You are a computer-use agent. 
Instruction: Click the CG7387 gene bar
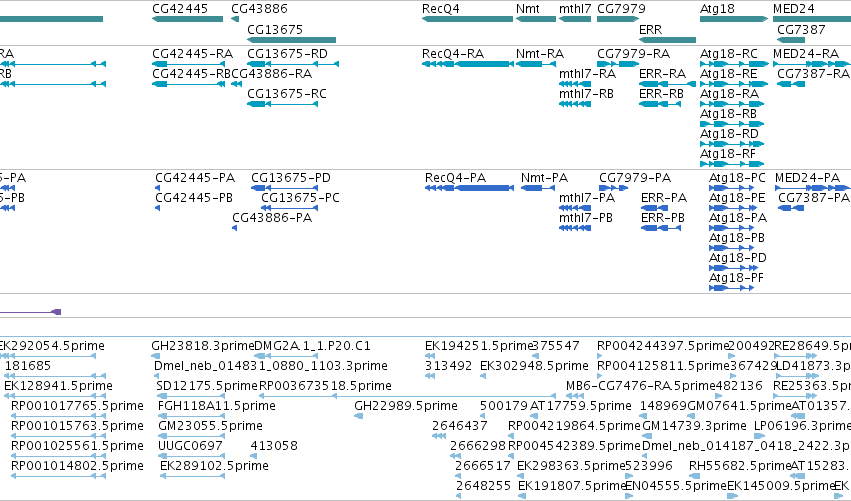coord(791,40)
